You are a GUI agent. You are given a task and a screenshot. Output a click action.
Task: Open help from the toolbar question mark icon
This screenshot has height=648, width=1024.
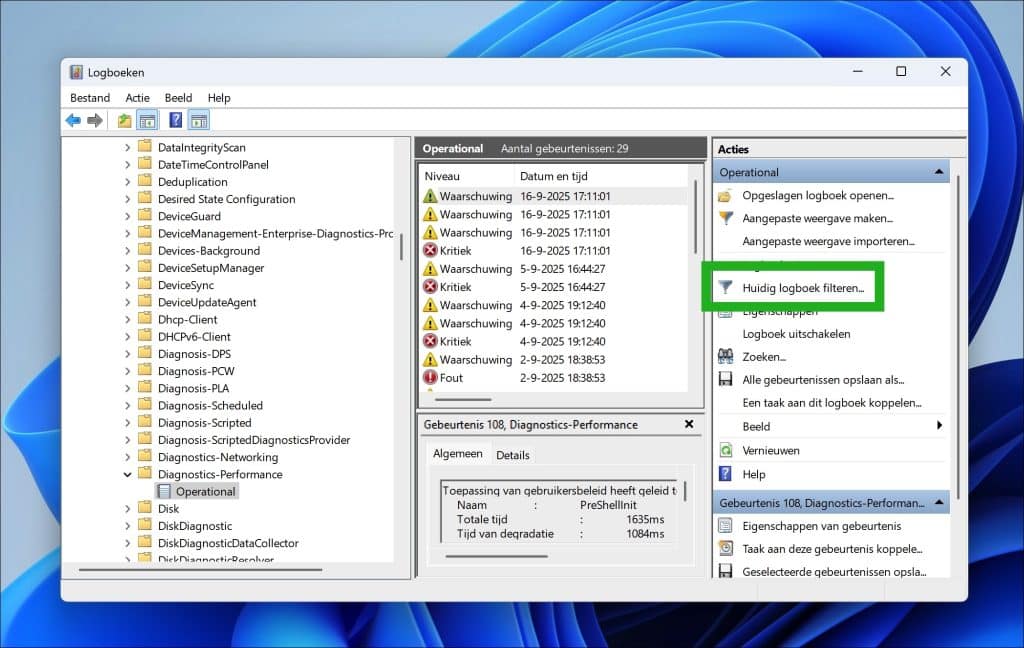click(176, 120)
